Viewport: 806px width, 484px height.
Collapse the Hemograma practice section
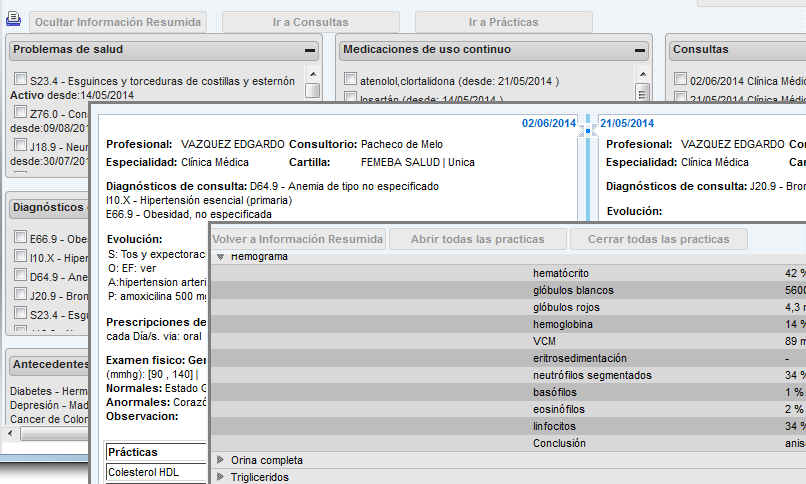click(x=221, y=257)
